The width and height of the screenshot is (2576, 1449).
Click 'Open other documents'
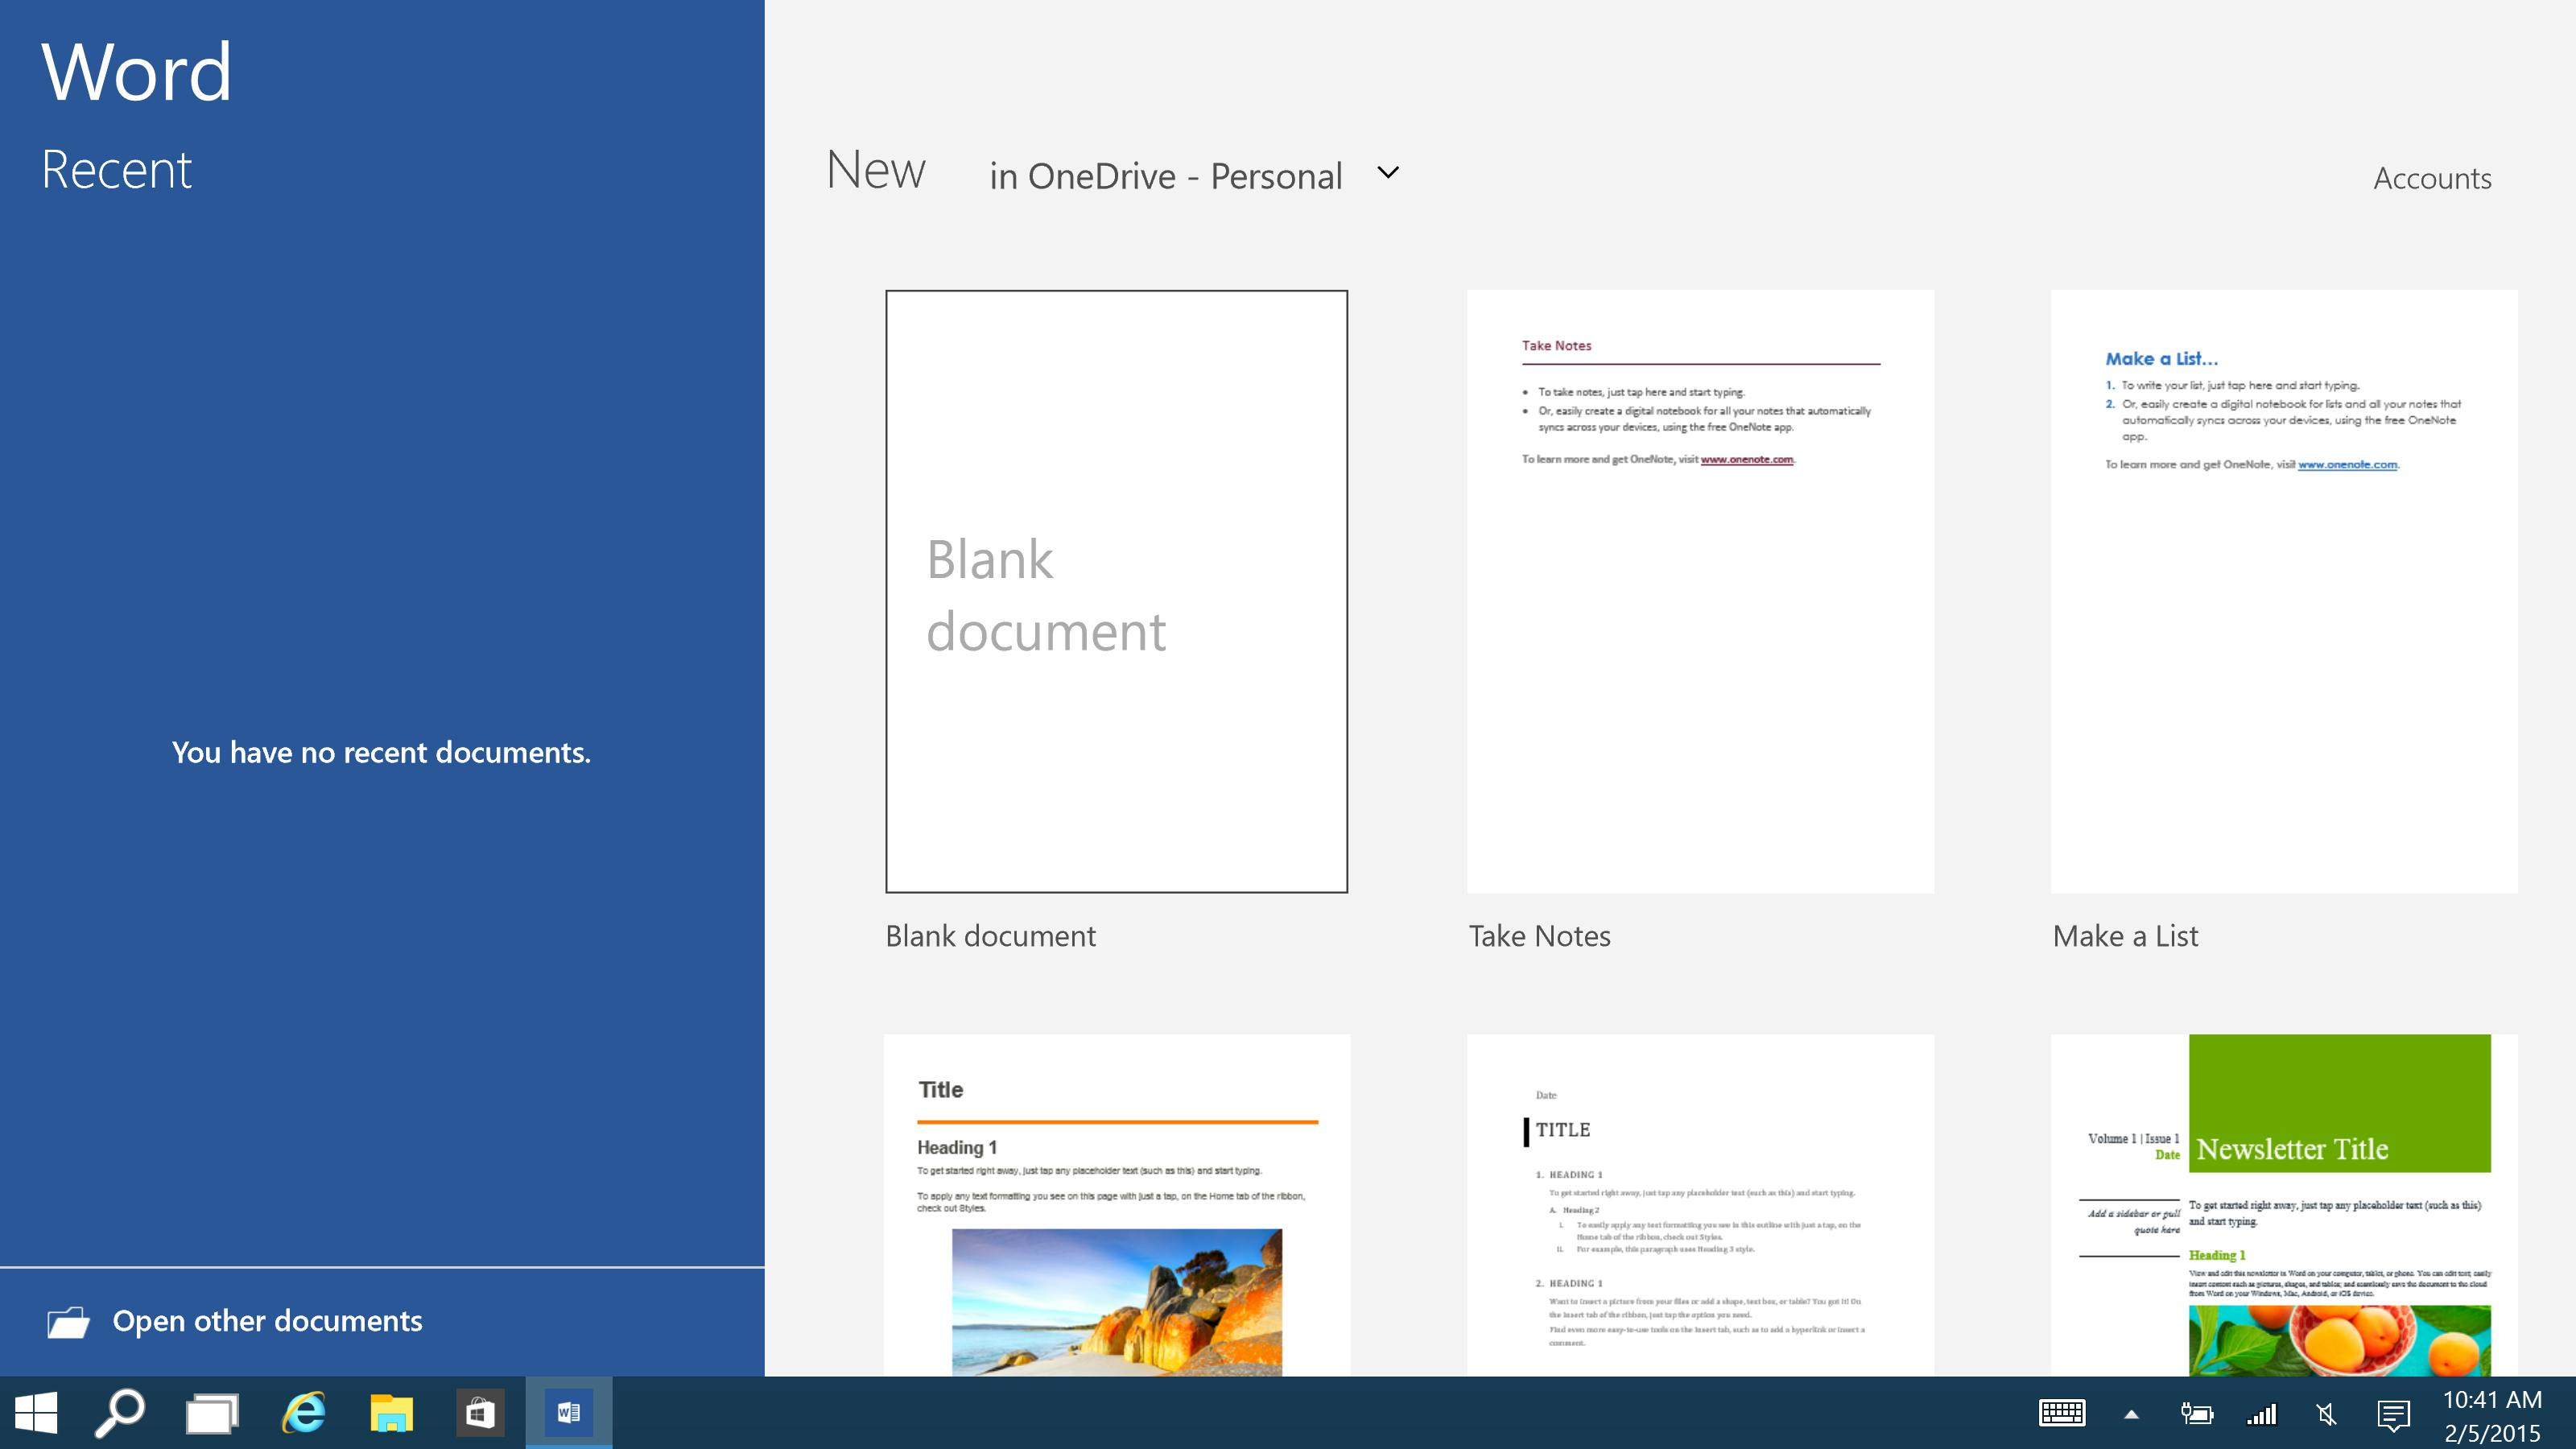(267, 1321)
